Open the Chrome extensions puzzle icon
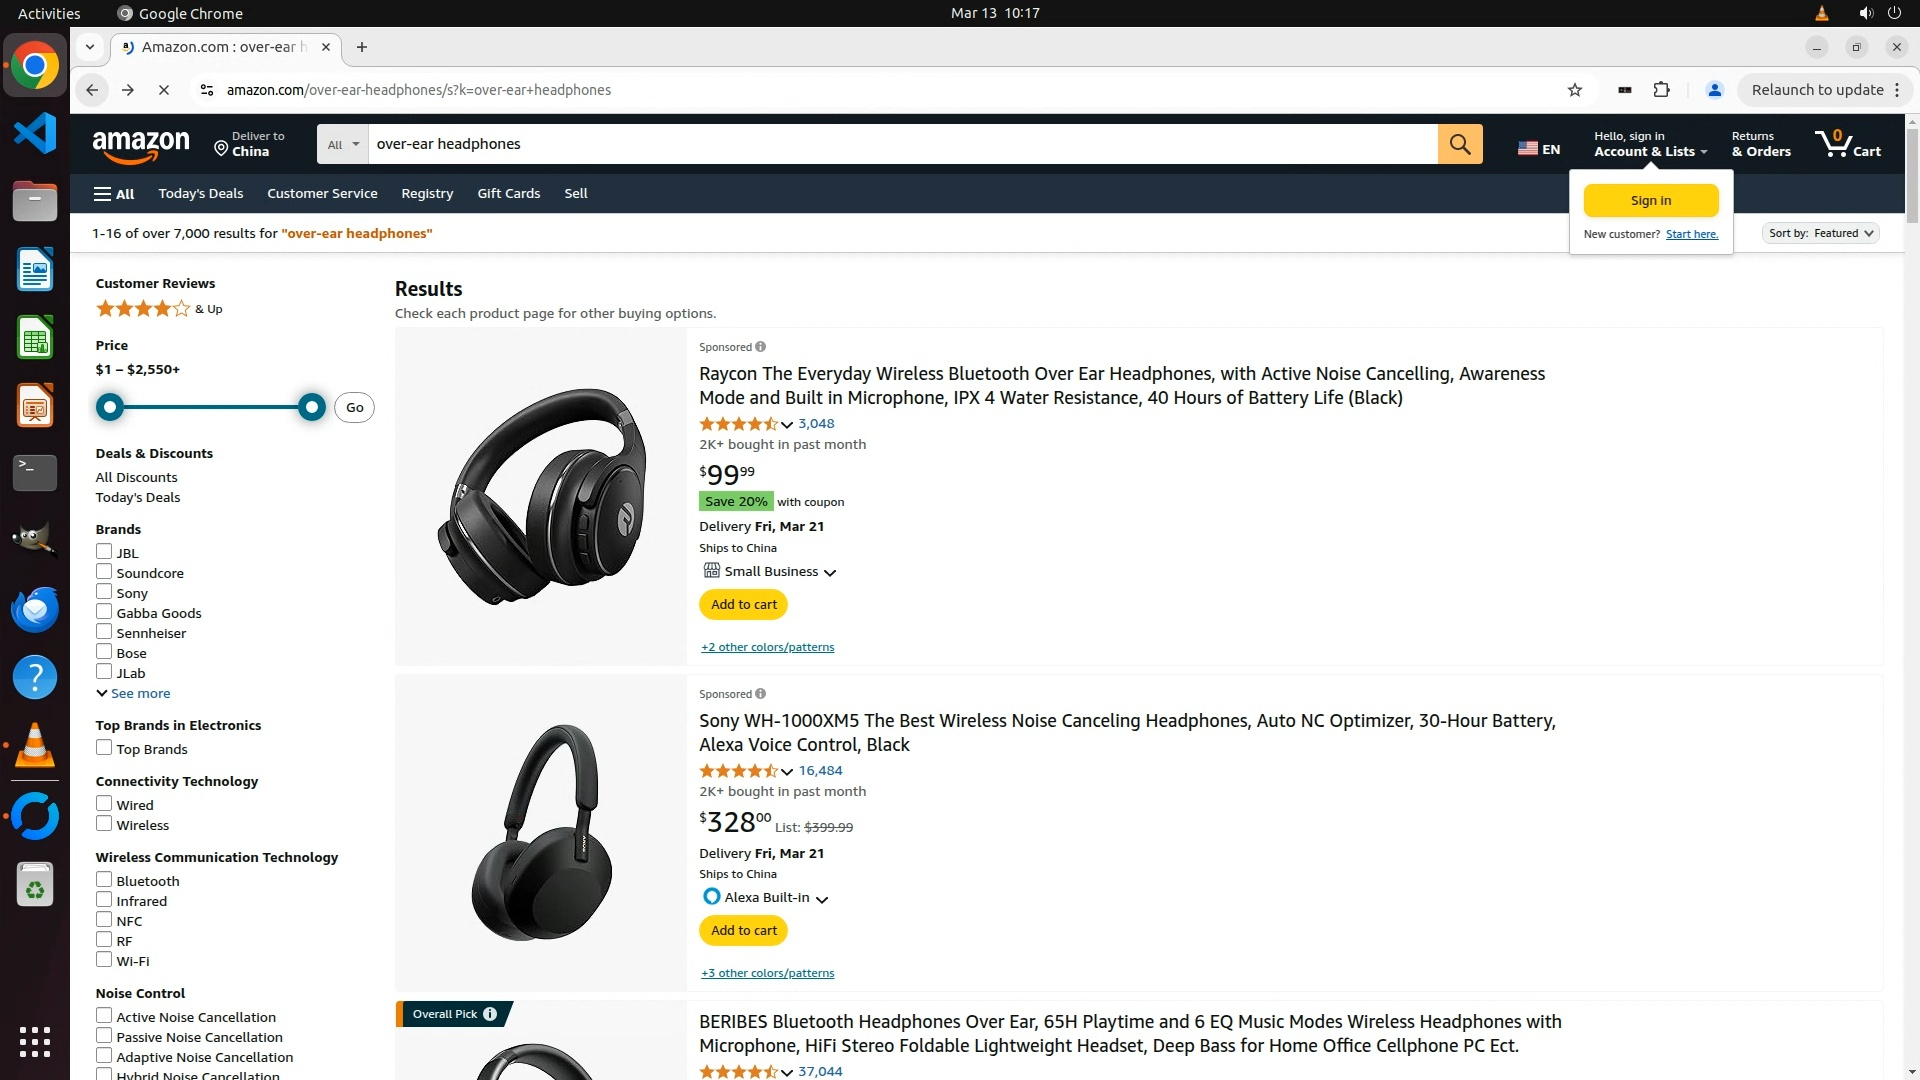Viewport: 1920px width, 1080px height. [1661, 90]
